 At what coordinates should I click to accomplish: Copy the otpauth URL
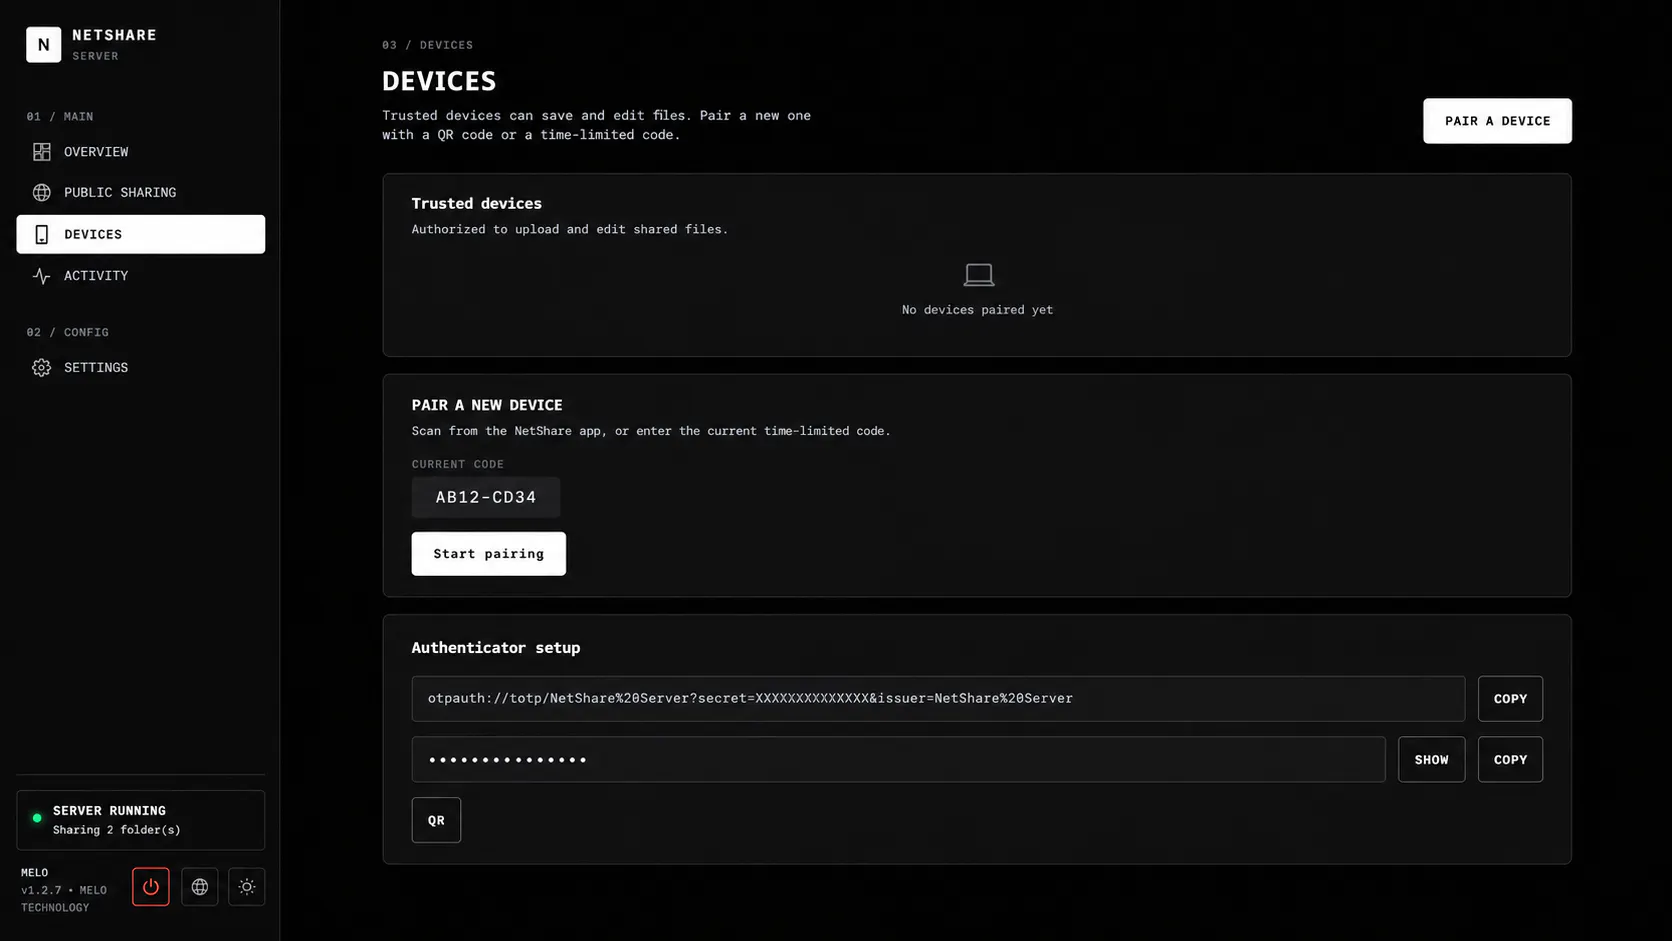click(1510, 699)
